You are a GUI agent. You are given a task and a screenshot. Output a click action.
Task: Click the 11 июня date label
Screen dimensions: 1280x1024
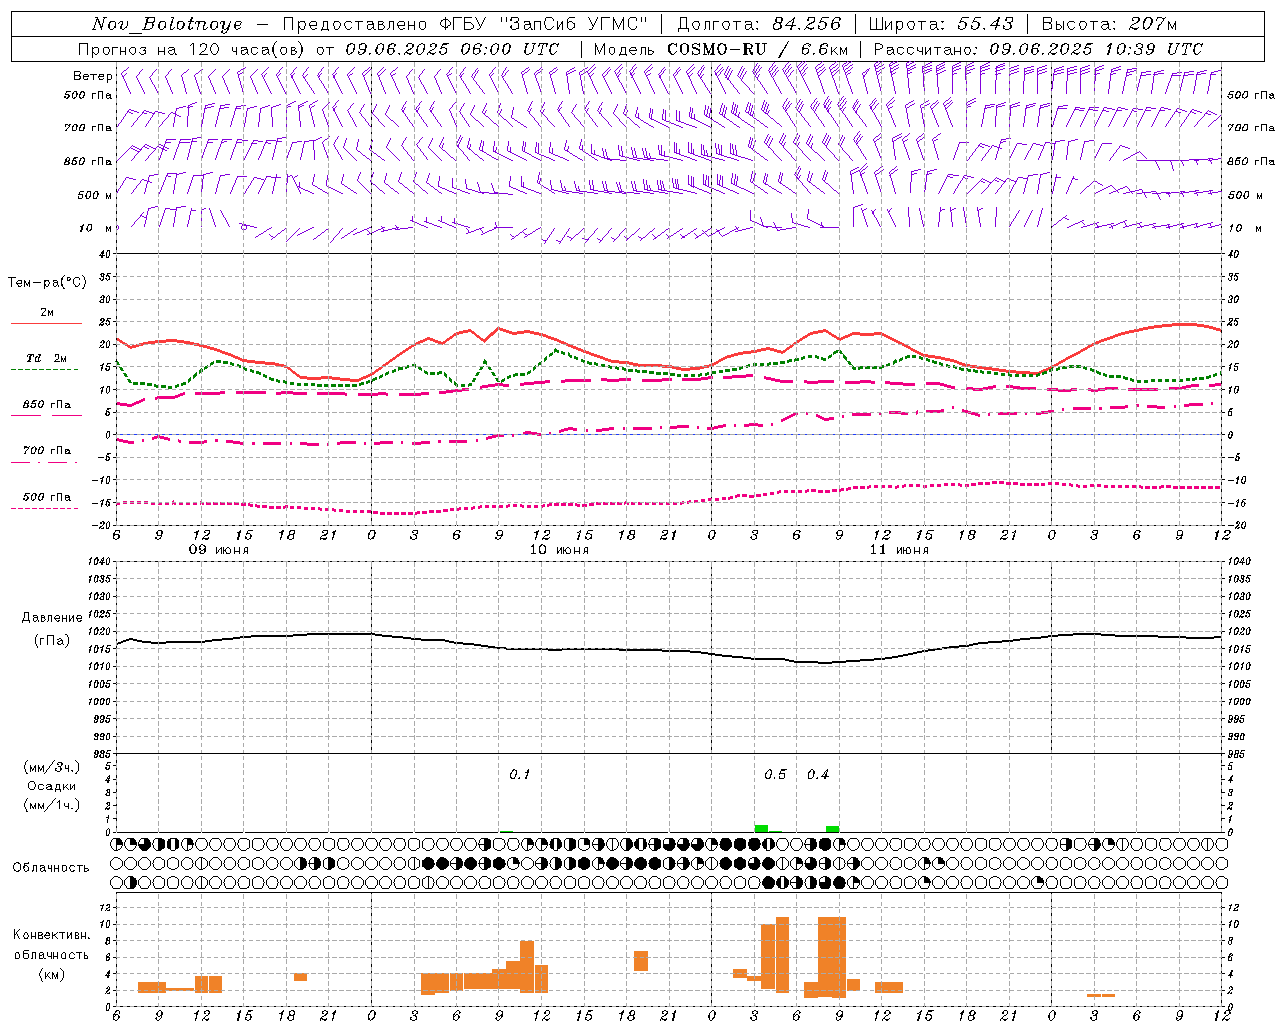pyautogui.click(x=899, y=550)
